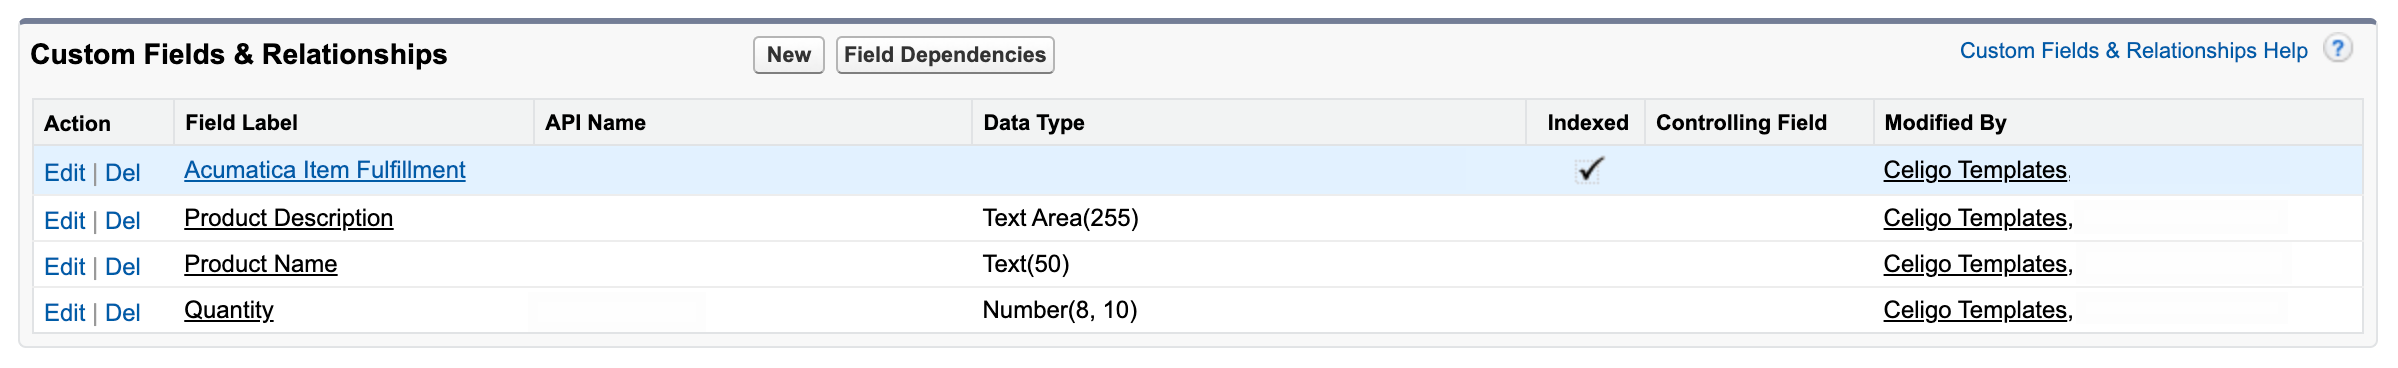This screenshot has width=2398, height=368.
Task: Edit the Product Description field
Action: click(65, 221)
